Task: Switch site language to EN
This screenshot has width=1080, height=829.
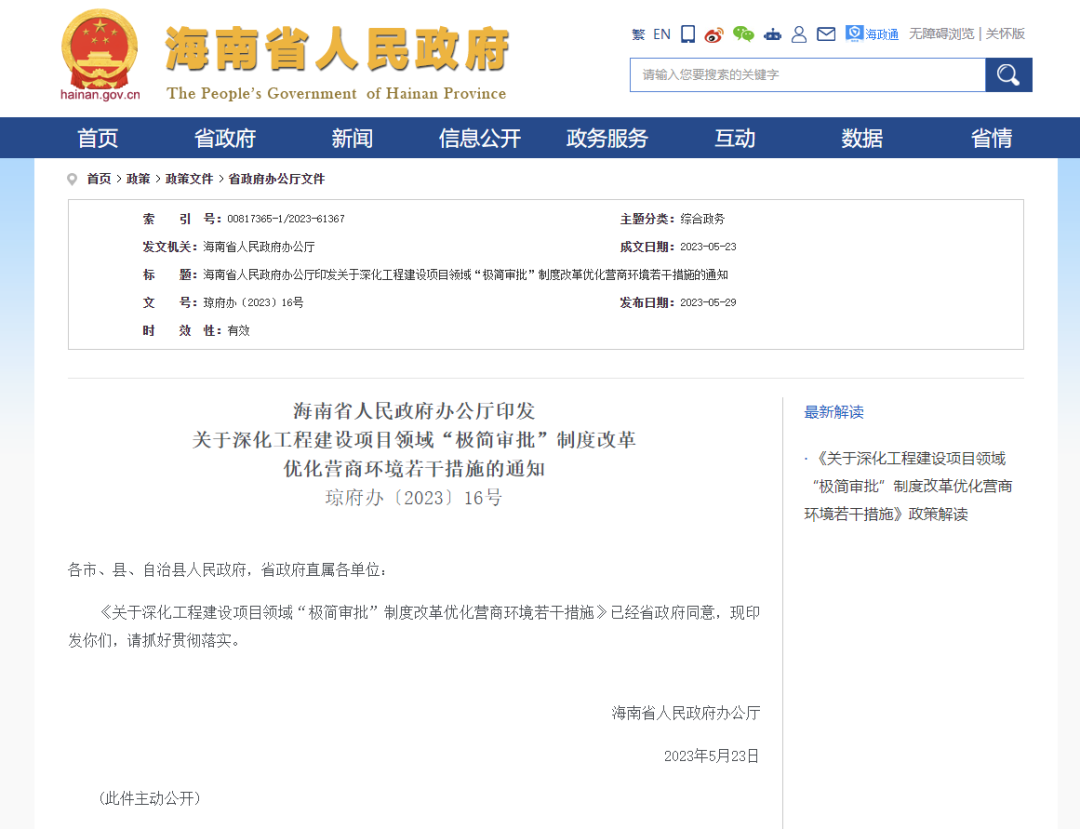Action: (x=662, y=34)
